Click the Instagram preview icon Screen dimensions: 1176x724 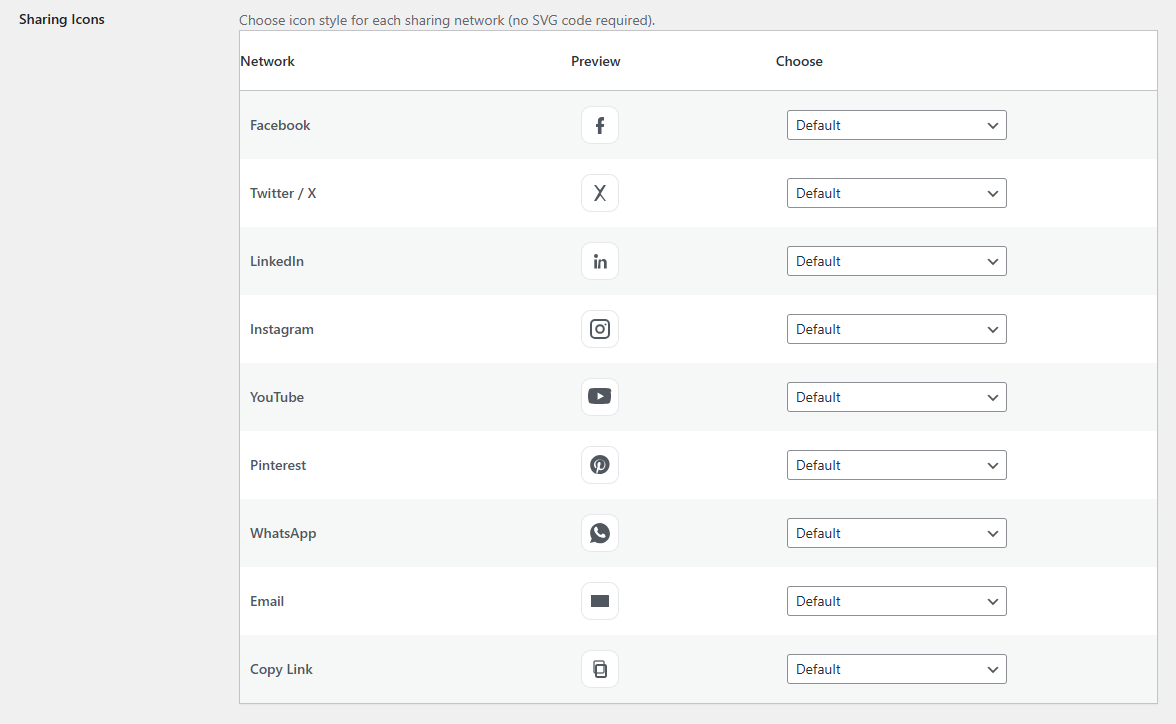(x=600, y=329)
